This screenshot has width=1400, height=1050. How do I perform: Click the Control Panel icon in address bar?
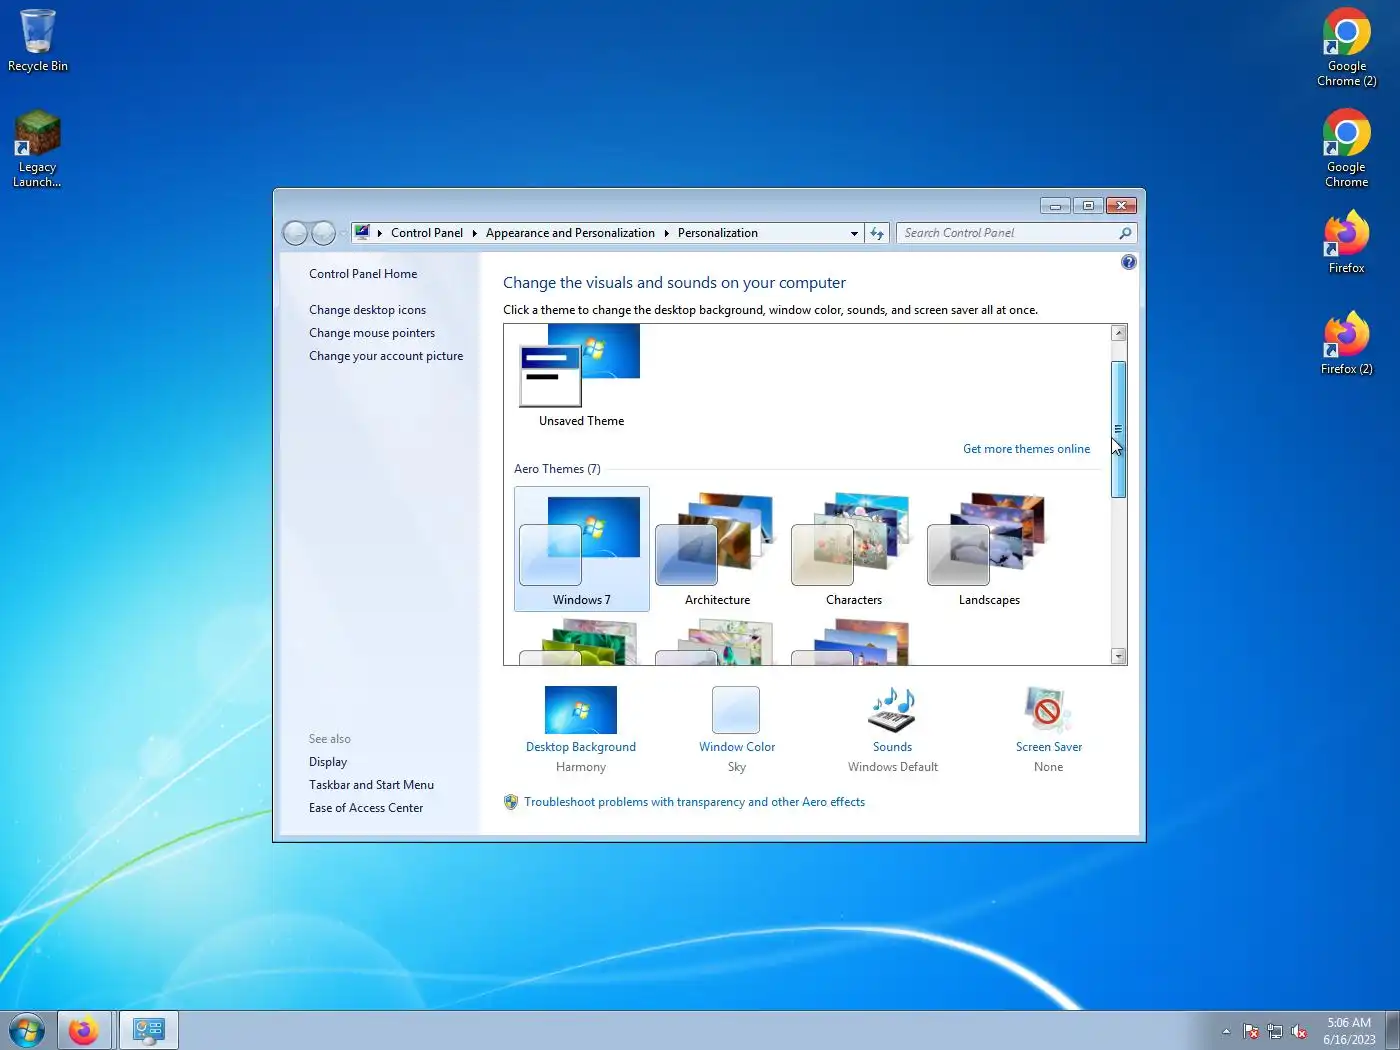[x=362, y=233]
